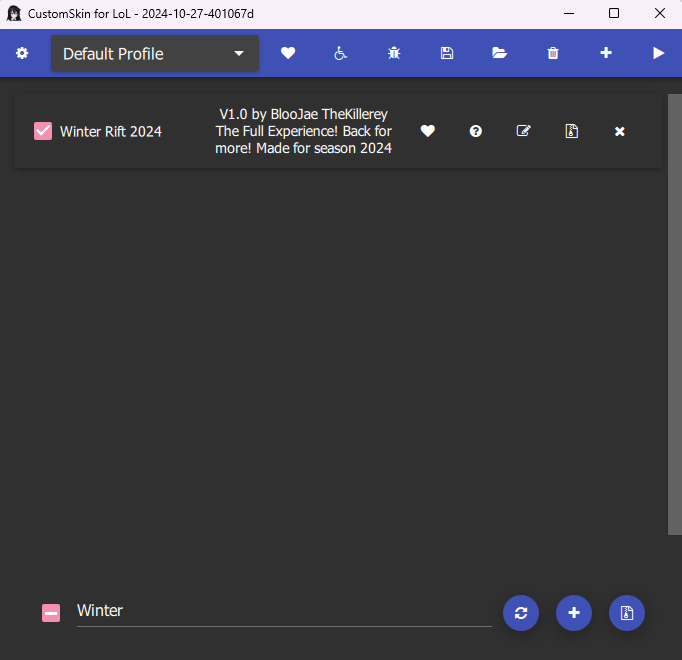Click the open folder icon

[x=500, y=53]
